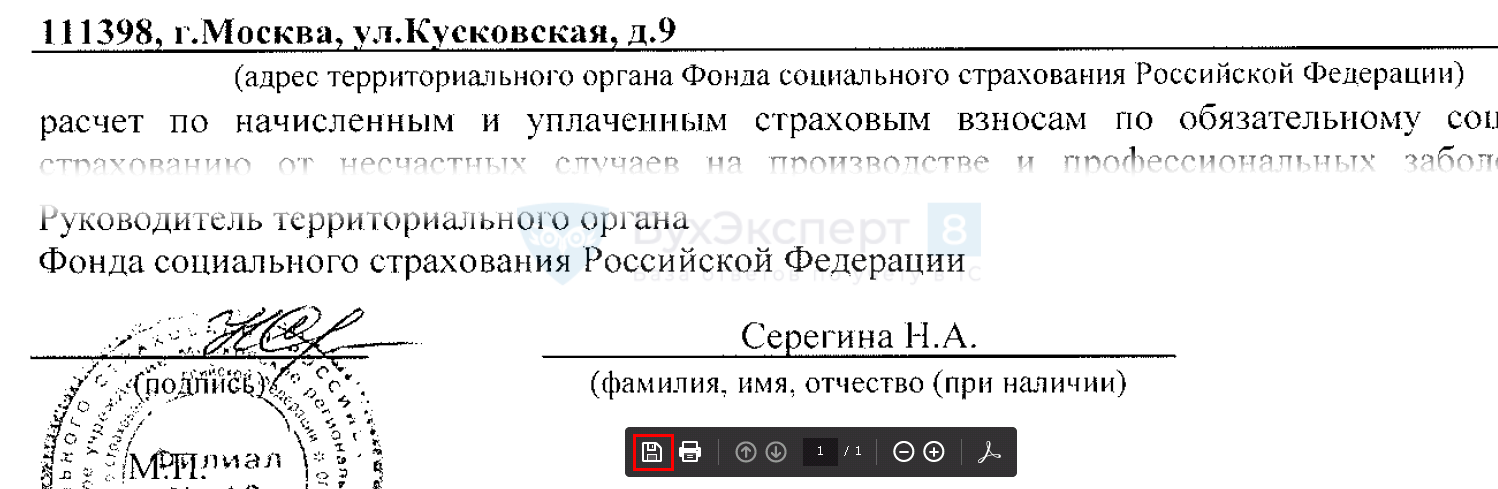The width and height of the screenshot is (1498, 489).
Task: Zoom in using the plus icon
Action: tap(934, 452)
